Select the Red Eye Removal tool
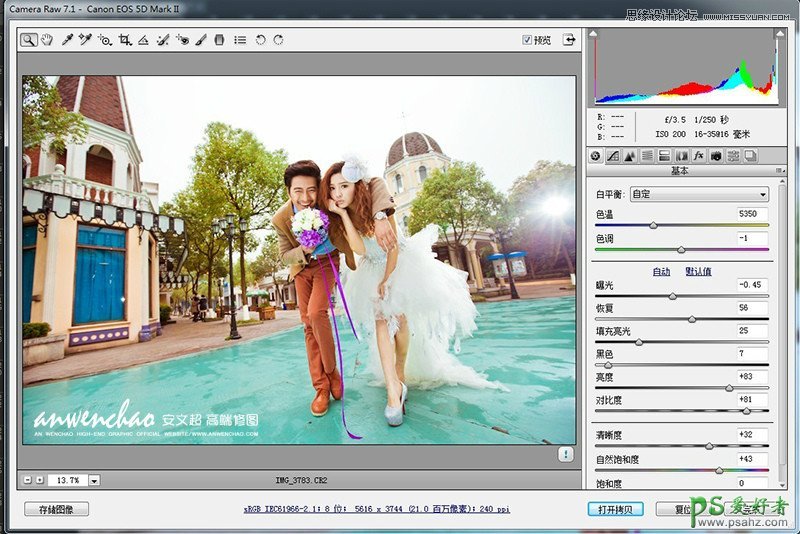The height and width of the screenshot is (534, 800). pos(182,40)
